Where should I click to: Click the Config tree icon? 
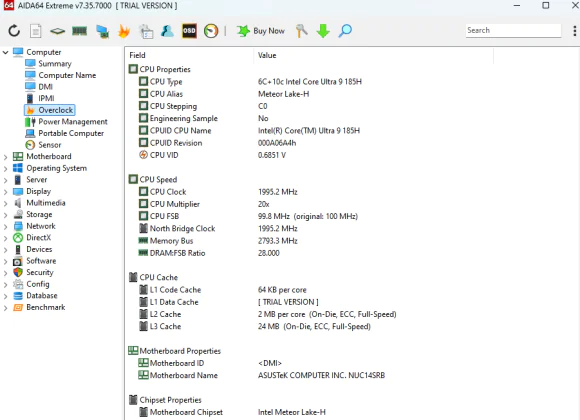pyautogui.click(x=18, y=284)
